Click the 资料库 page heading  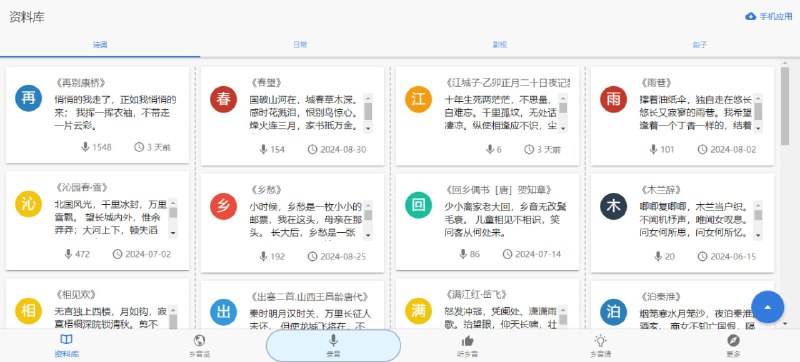27,17
